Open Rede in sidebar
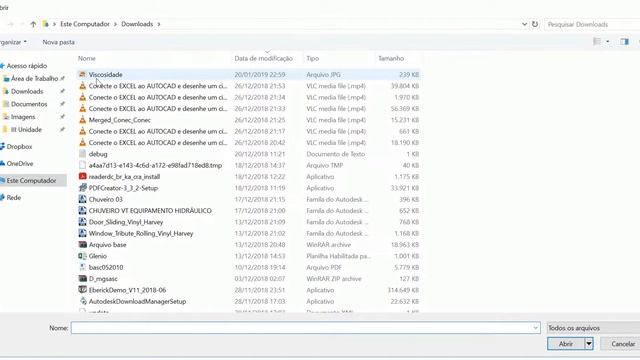 click(13, 198)
